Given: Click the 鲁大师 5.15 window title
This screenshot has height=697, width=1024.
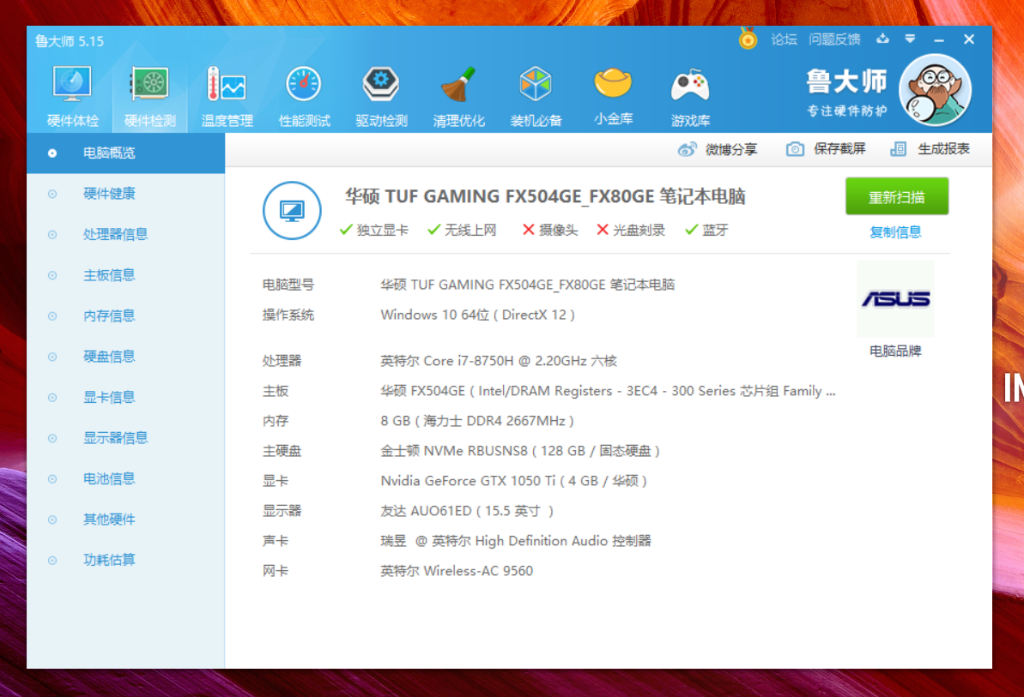Looking at the screenshot, I should point(69,41).
